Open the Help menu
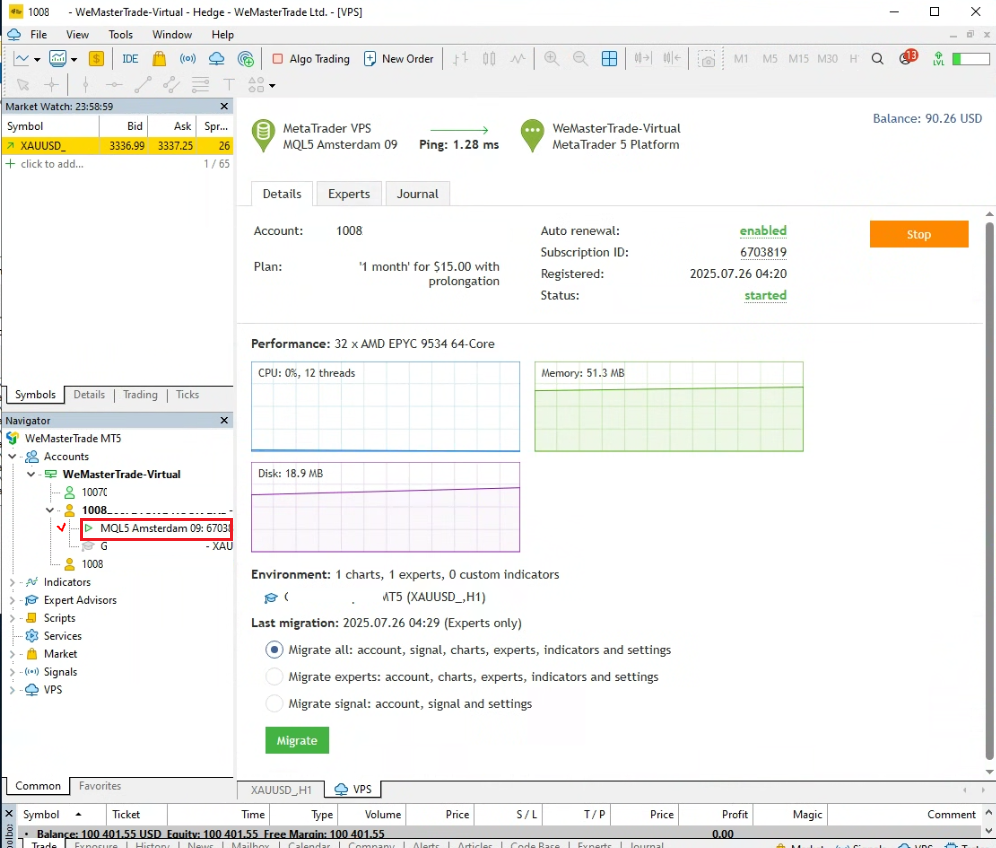The height and width of the screenshot is (848, 996). [222, 34]
